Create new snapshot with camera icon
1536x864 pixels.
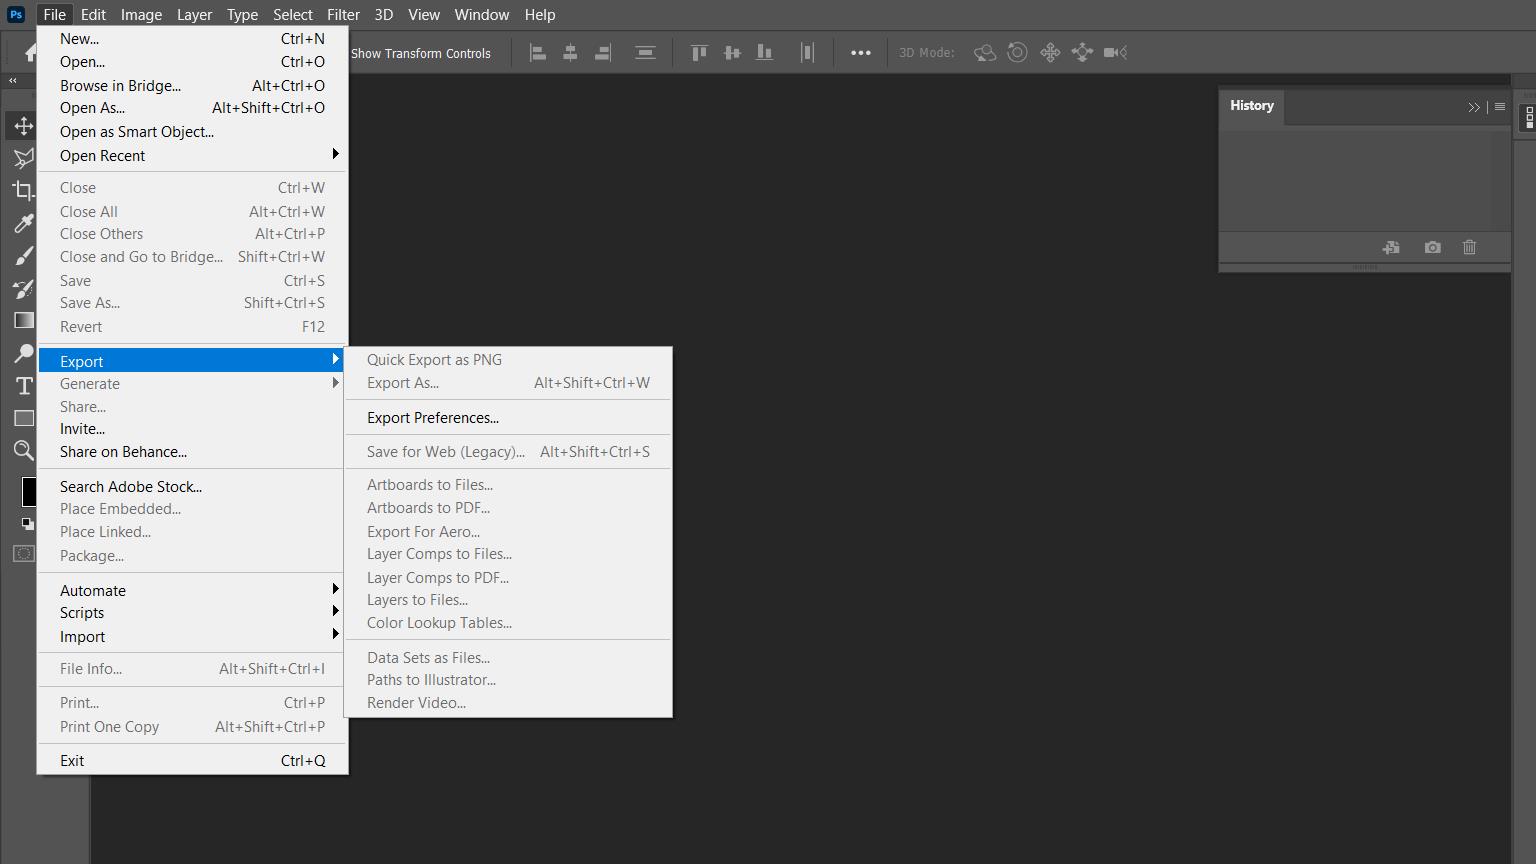tap(1432, 247)
